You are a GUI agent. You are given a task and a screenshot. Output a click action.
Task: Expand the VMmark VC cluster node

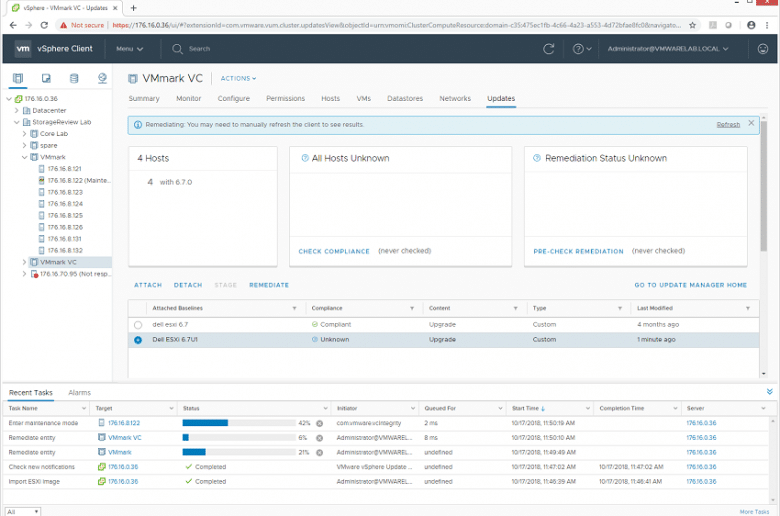(24, 262)
